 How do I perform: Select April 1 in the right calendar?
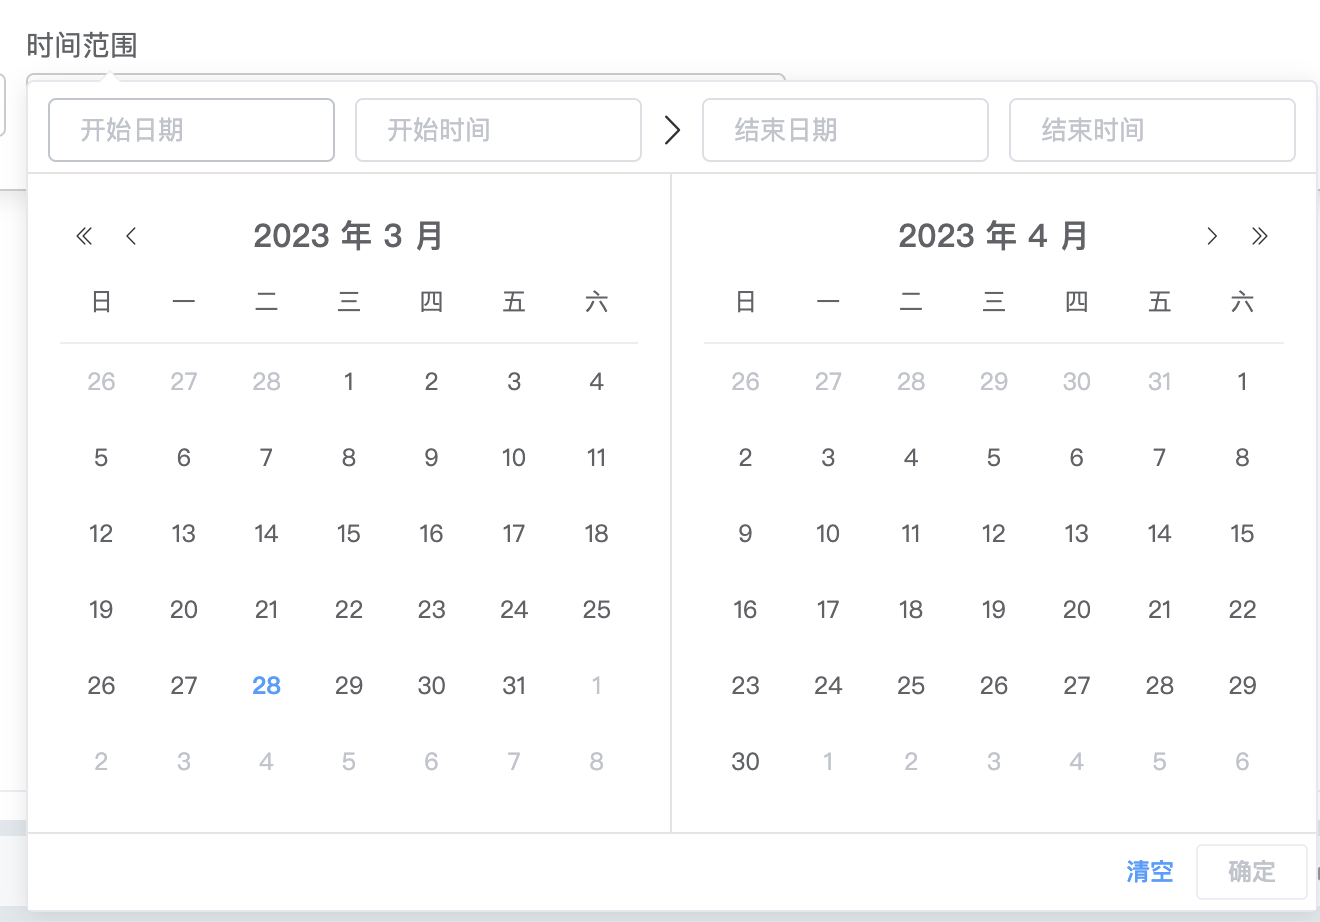pos(1242,381)
